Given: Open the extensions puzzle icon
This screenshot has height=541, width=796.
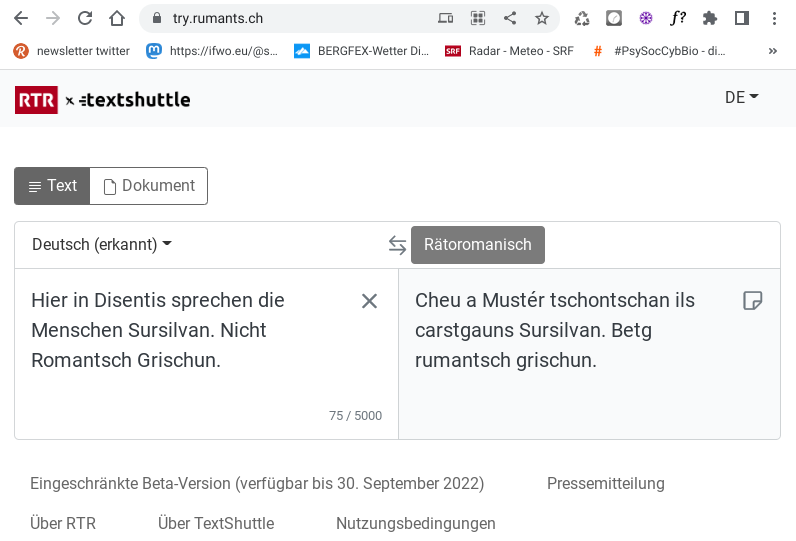Looking at the screenshot, I should 710,18.
